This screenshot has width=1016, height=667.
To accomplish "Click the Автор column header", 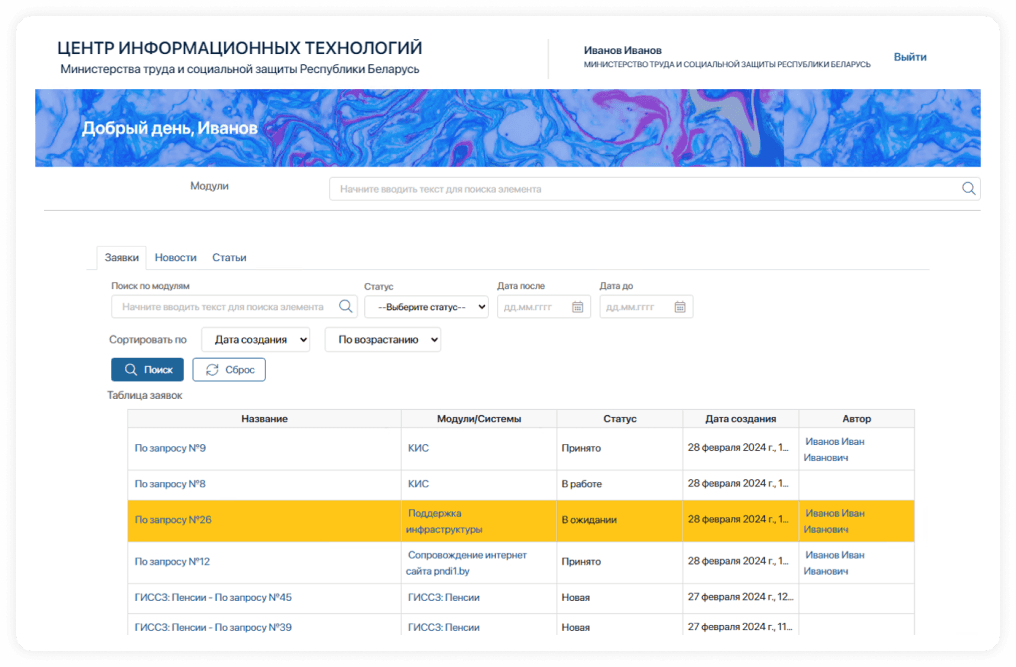I will pos(857,419).
